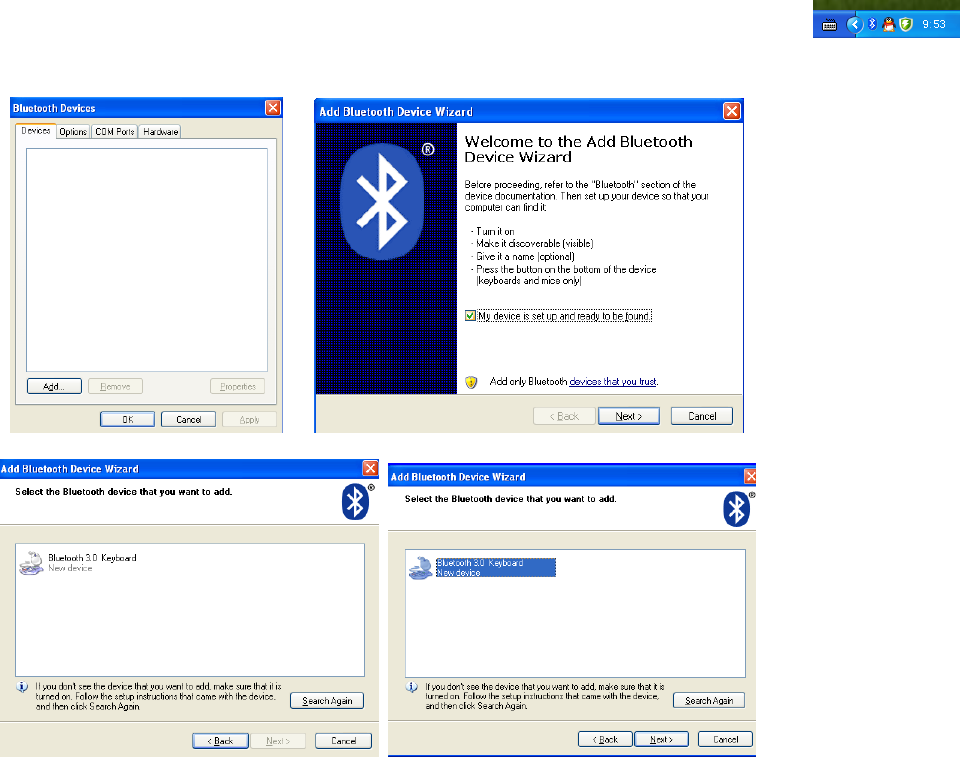Click info icon in bottom-right wizard
The image size is (960, 757).
[x=412, y=687]
